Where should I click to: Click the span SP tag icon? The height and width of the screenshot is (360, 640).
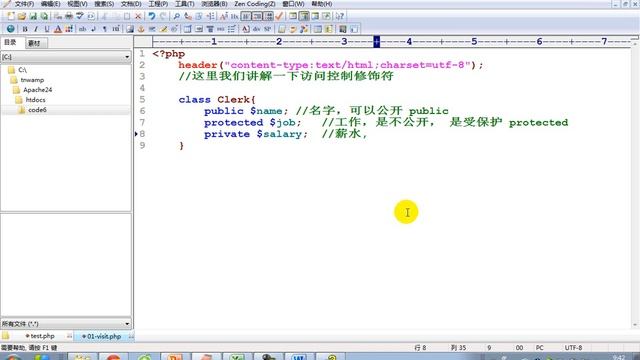[x=267, y=29]
